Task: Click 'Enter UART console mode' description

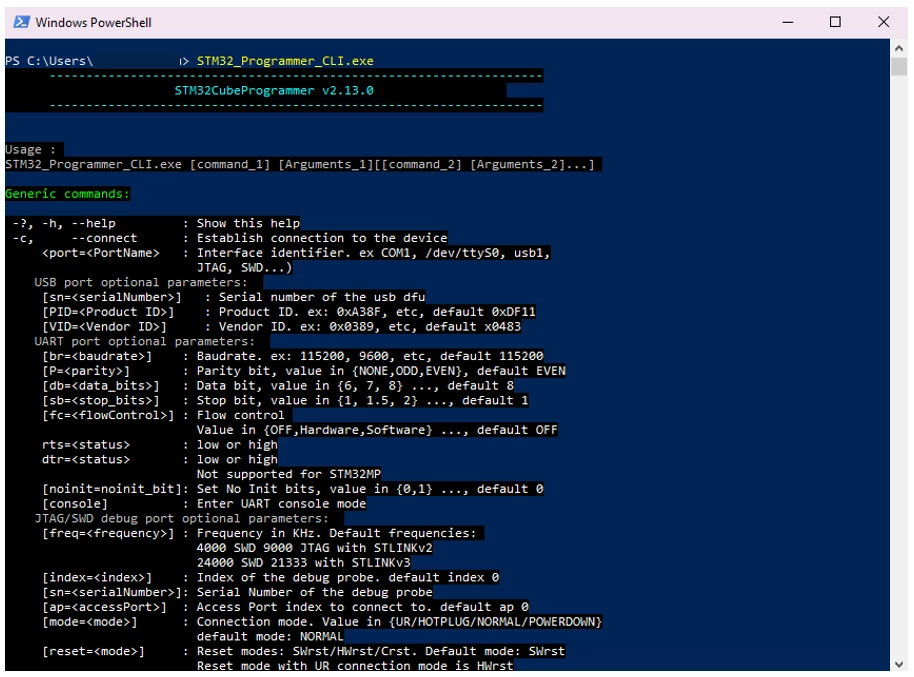Action: click(282, 503)
